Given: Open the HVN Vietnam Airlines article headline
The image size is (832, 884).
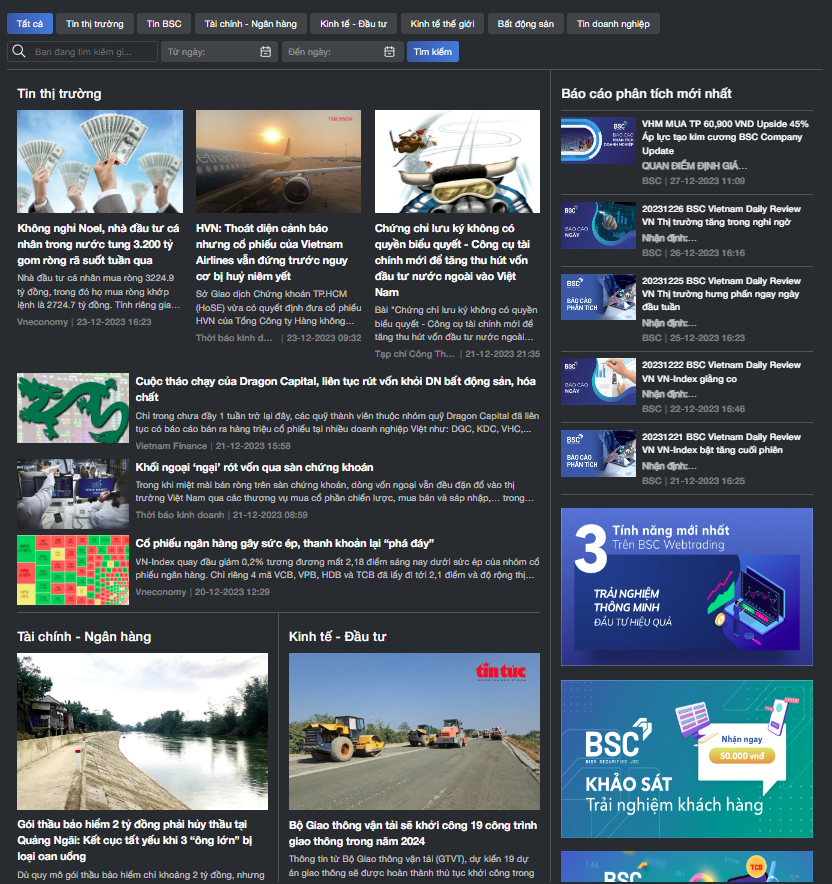Looking at the screenshot, I should (272, 252).
